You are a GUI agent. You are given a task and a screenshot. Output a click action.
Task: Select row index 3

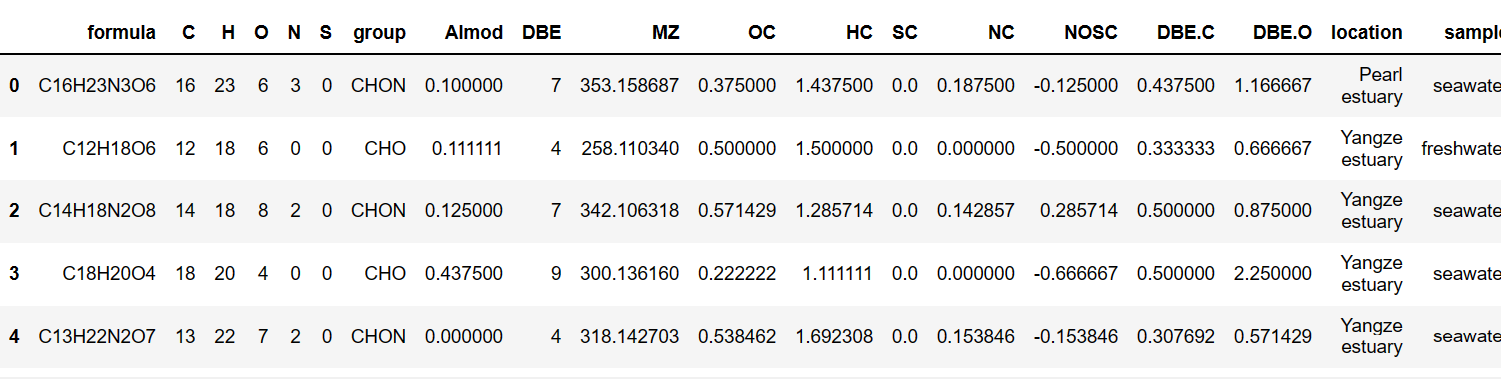14,274
